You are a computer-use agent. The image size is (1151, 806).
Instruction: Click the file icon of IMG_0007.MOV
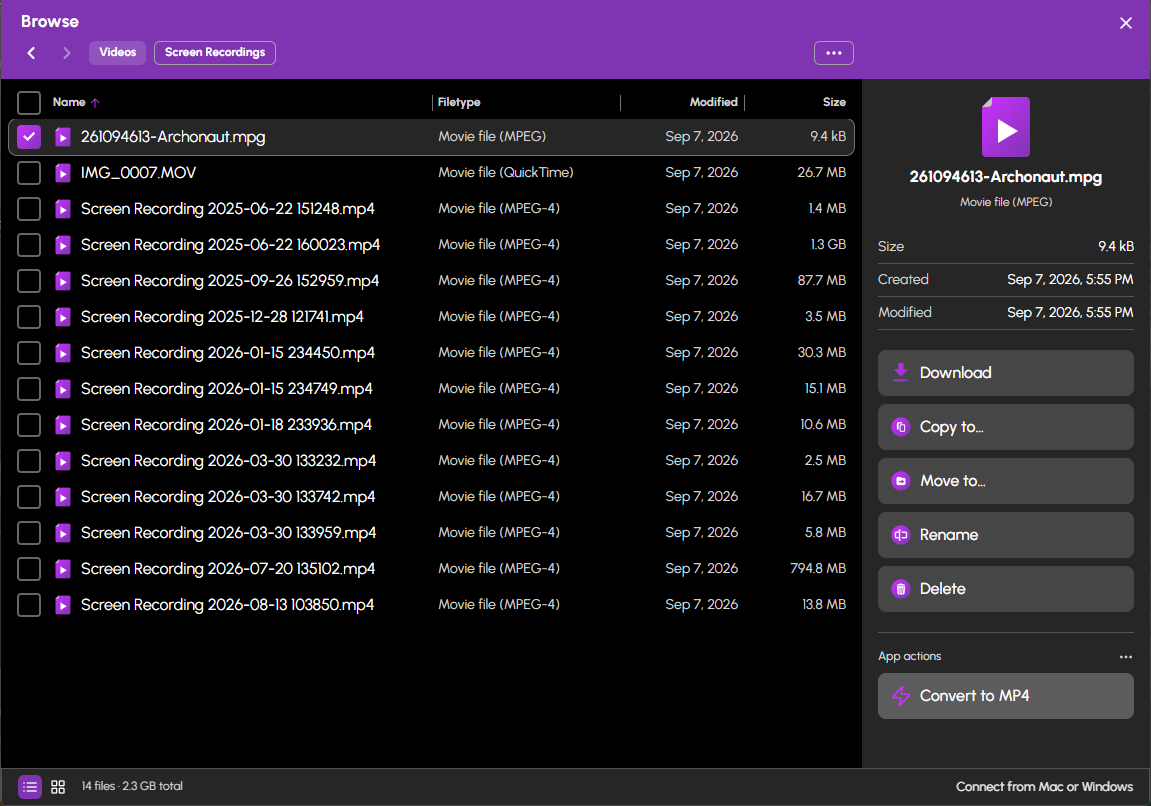point(63,173)
